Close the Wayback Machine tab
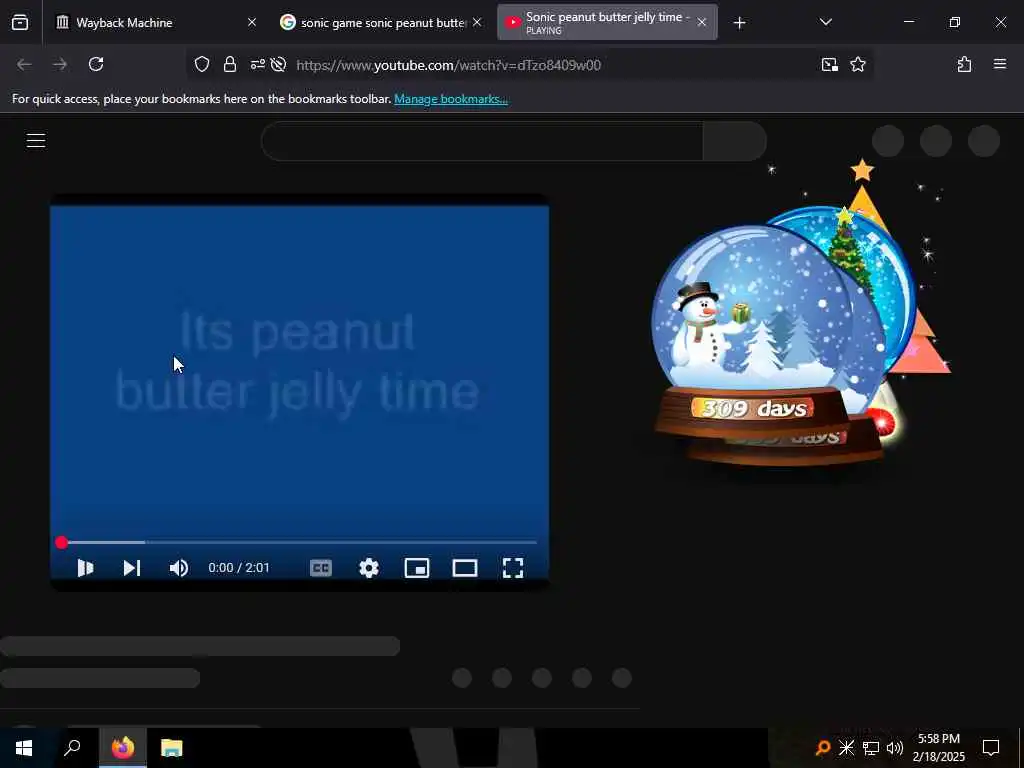This screenshot has width=1024, height=768. click(x=252, y=23)
